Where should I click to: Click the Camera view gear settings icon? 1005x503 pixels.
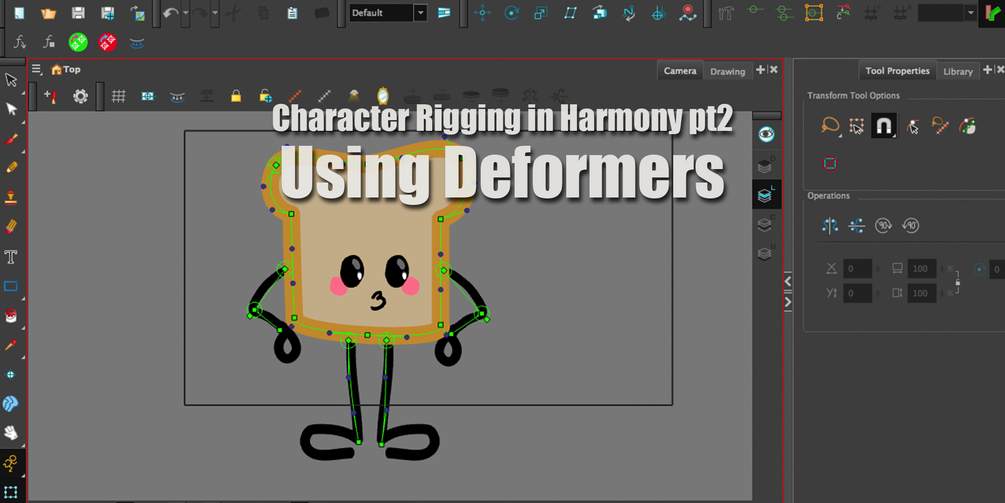click(80, 97)
